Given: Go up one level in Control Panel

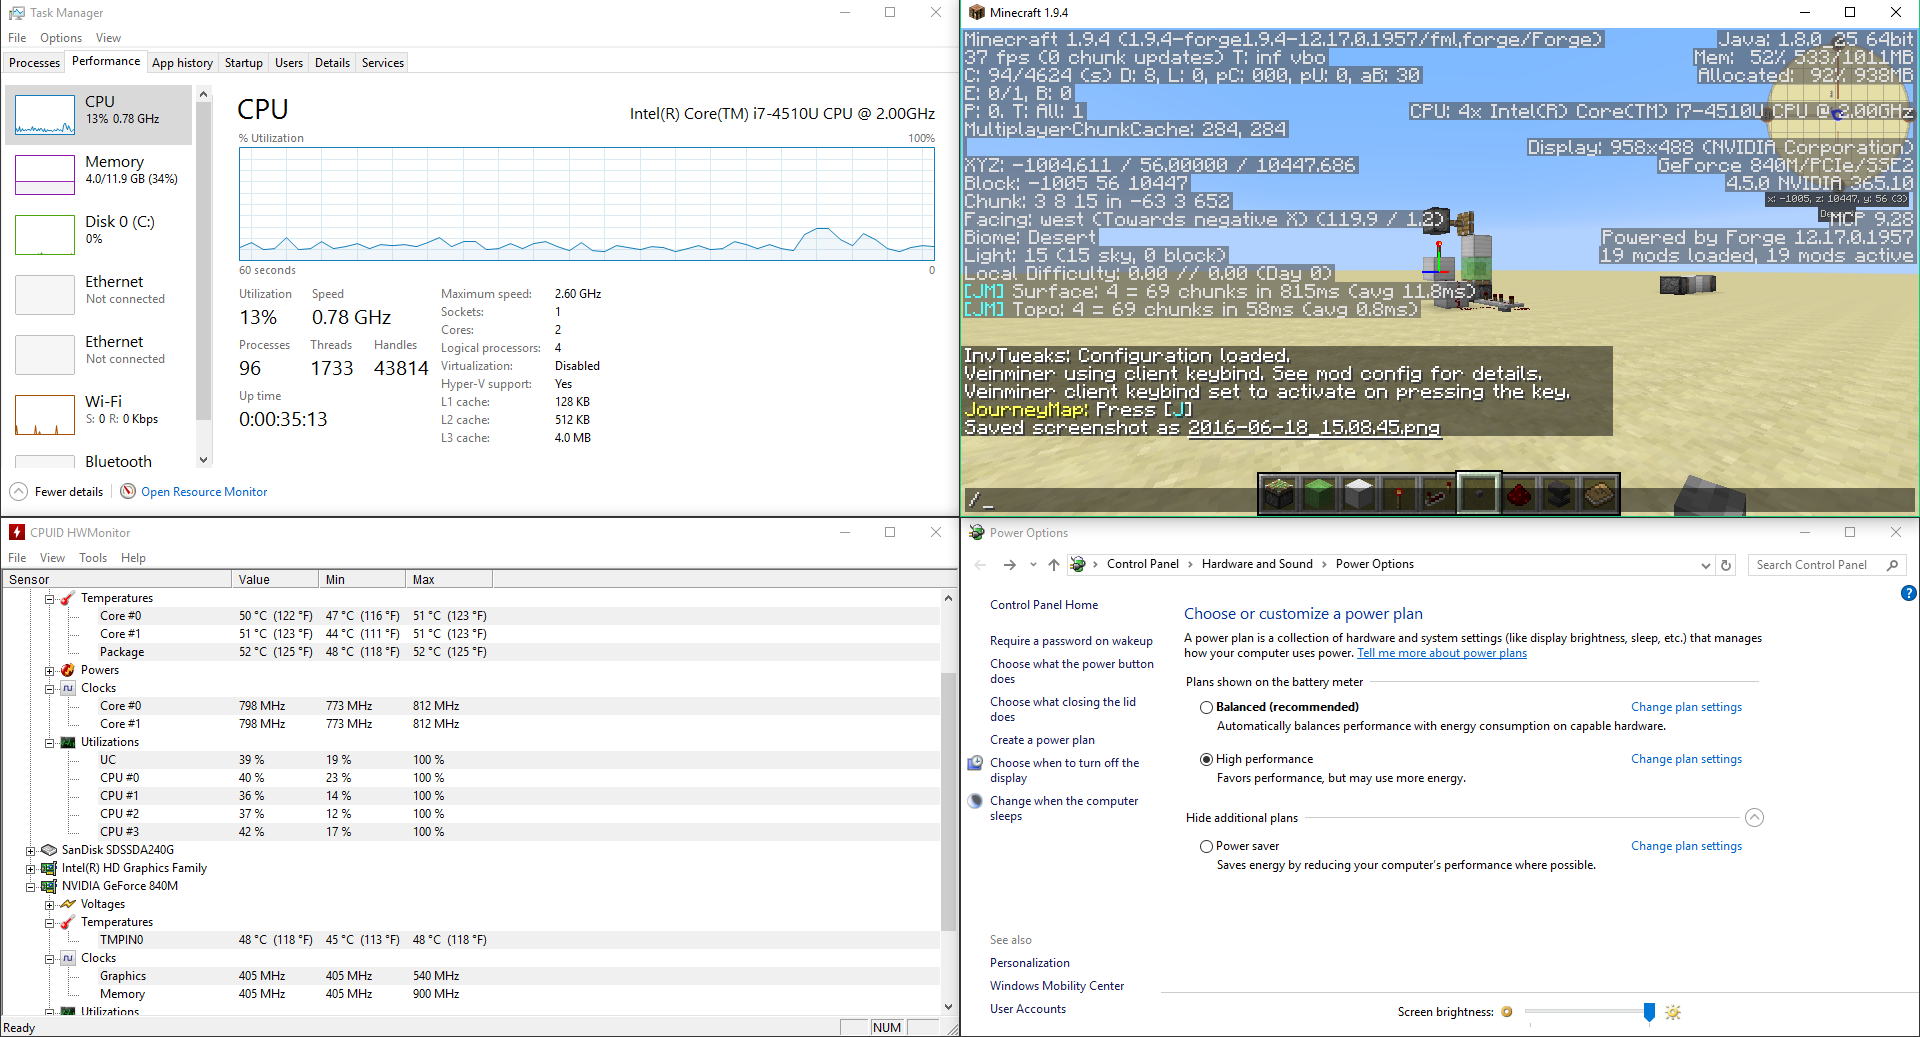Looking at the screenshot, I should pyautogui.click(x=1054, y=565).
